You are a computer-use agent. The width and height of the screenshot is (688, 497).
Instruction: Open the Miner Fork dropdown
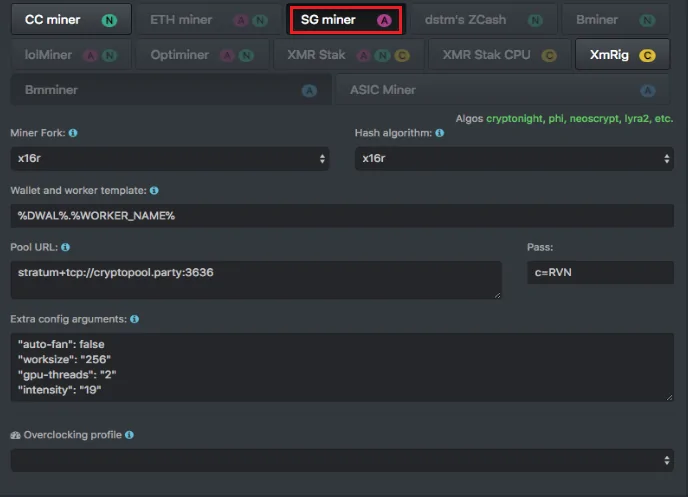coord(170,158)
